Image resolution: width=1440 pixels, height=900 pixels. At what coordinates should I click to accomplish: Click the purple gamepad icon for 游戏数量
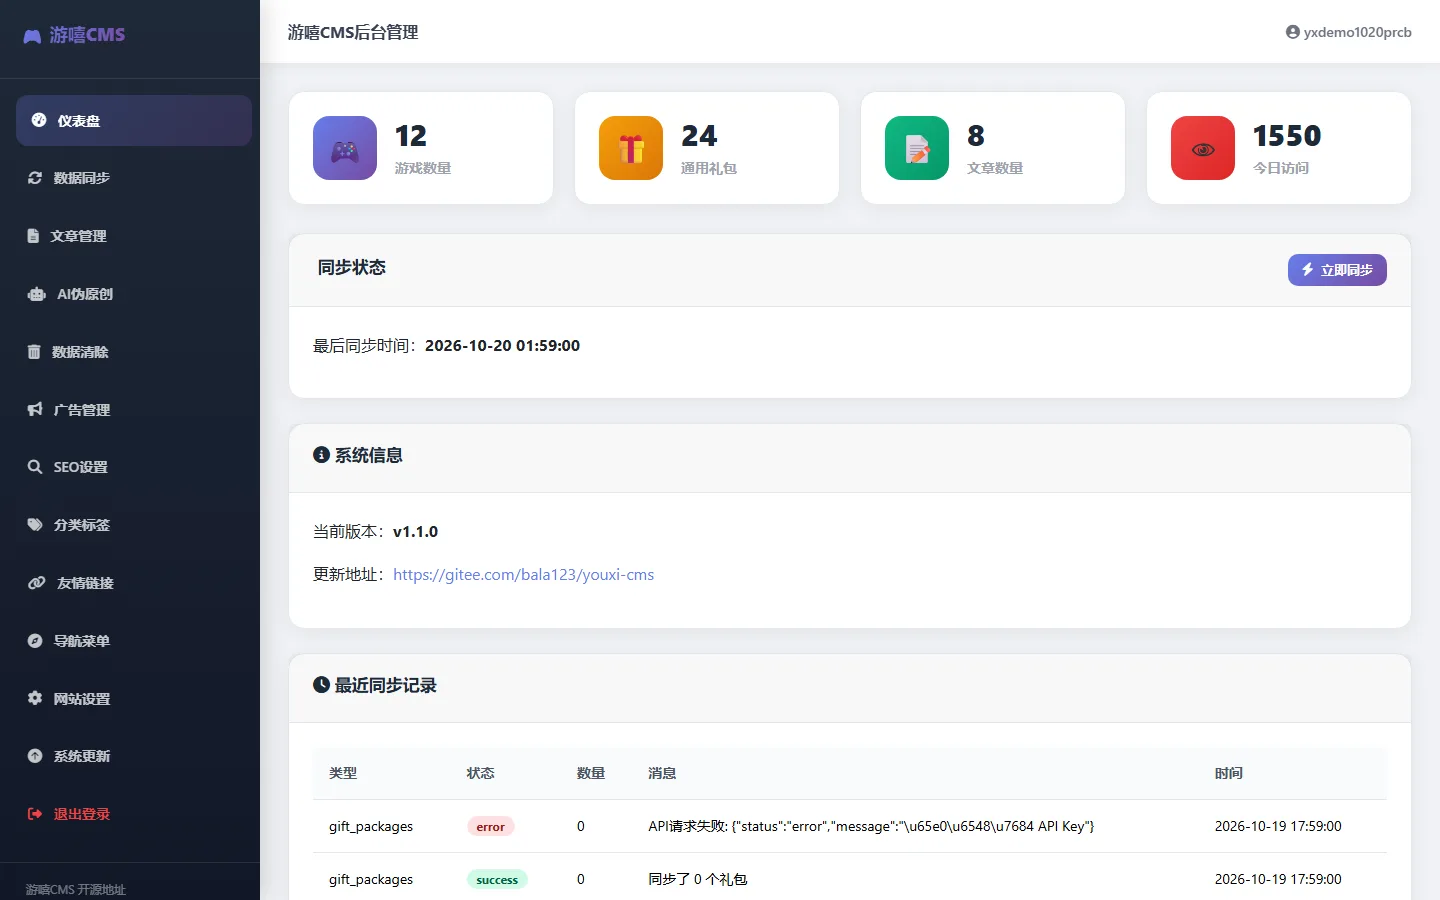[345, 148]
